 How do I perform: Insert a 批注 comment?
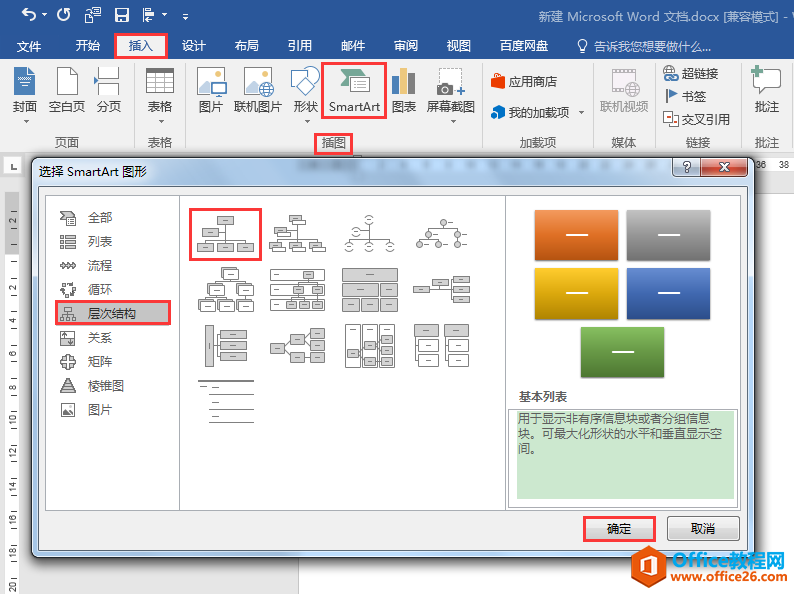(766, 91)
